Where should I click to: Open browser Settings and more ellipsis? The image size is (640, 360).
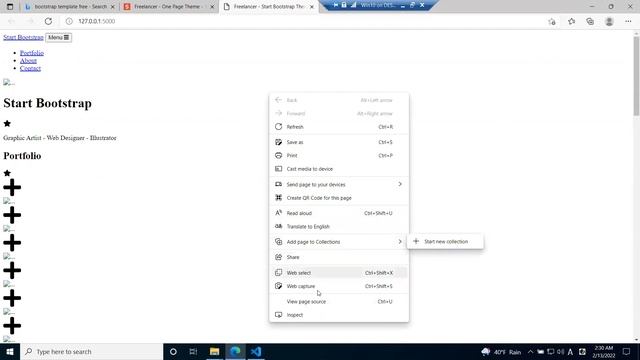(x=628, y=21)
